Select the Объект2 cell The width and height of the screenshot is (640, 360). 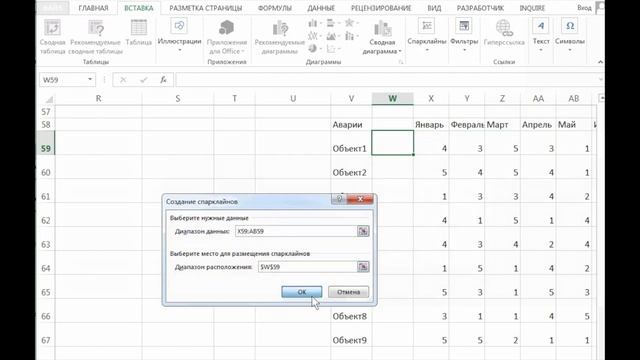coord(351,167)
